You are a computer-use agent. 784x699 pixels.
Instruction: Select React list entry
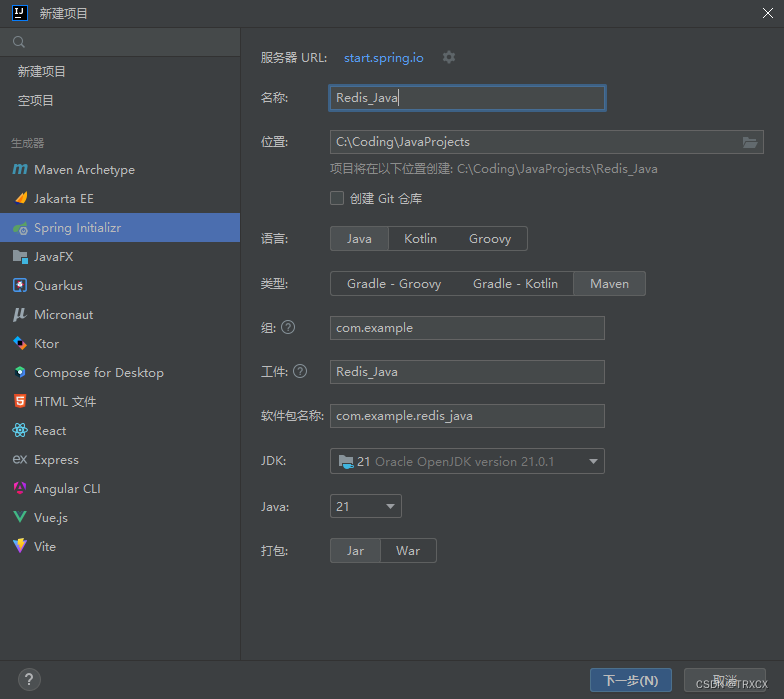pyautogui.click(x=120, y=430)
